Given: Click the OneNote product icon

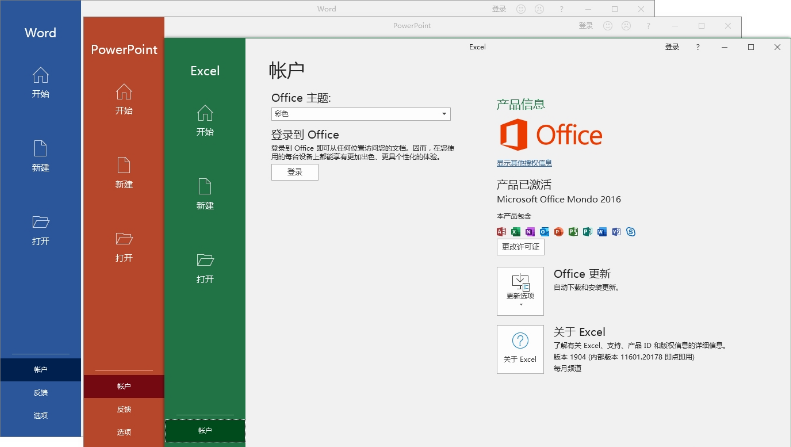Looking at the screenshot, I should 530,232.
